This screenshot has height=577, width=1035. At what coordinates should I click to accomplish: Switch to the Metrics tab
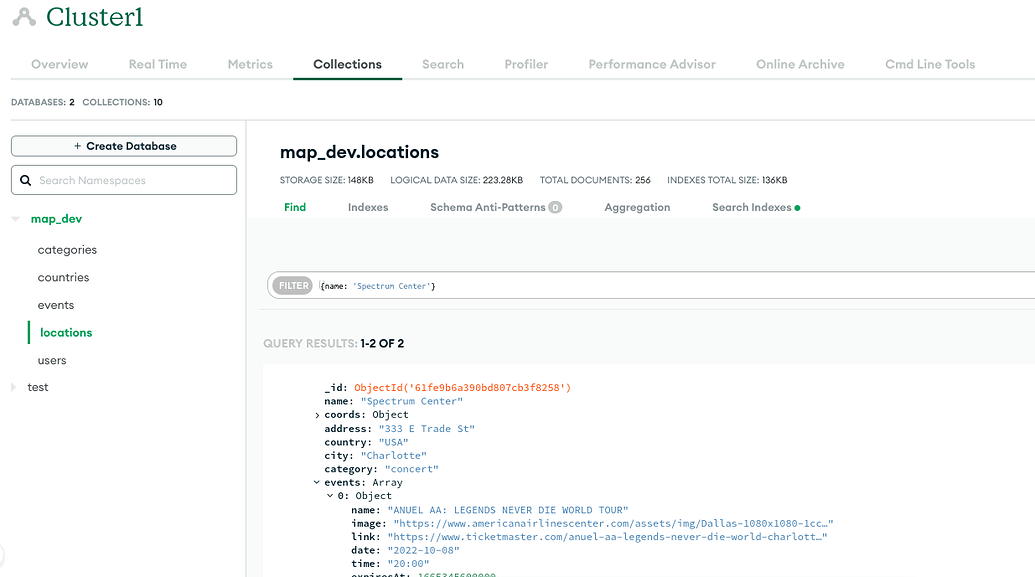click(250, 64)
